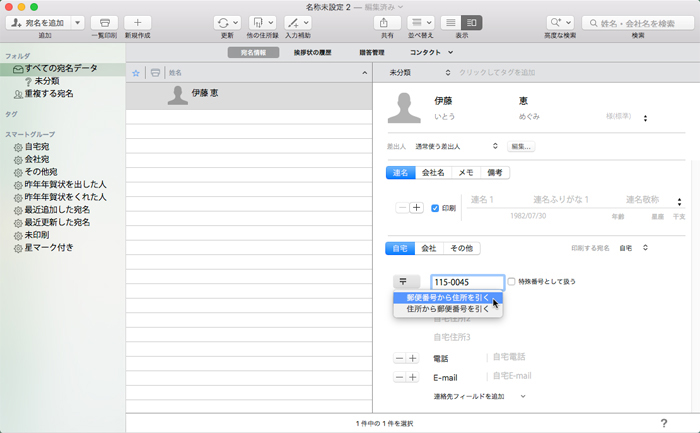Image resolution: width=700 pixels, height=433 pixels.
Task: Open the 並べ替え sort dropdown
Action: (422, 22)
